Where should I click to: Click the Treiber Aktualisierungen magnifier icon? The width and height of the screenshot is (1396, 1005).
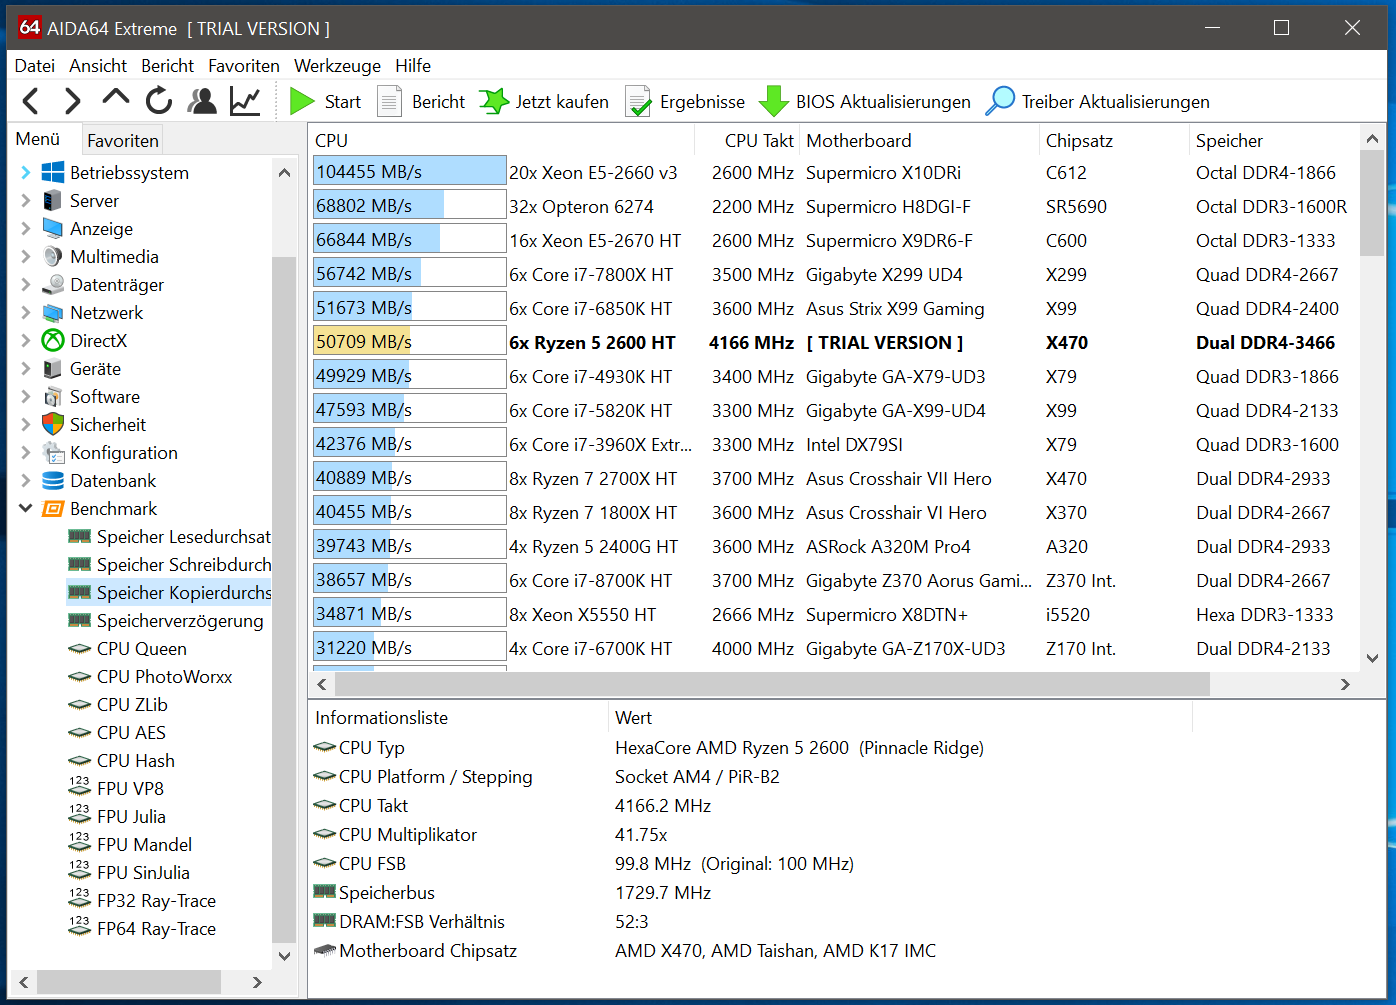(1000, 101)
